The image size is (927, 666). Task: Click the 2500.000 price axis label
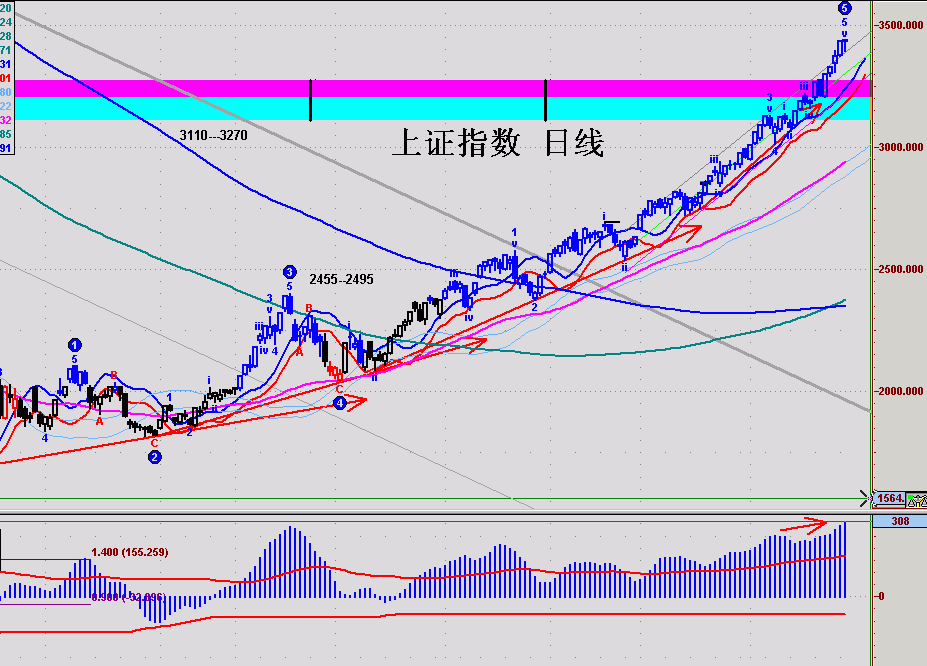900,269
